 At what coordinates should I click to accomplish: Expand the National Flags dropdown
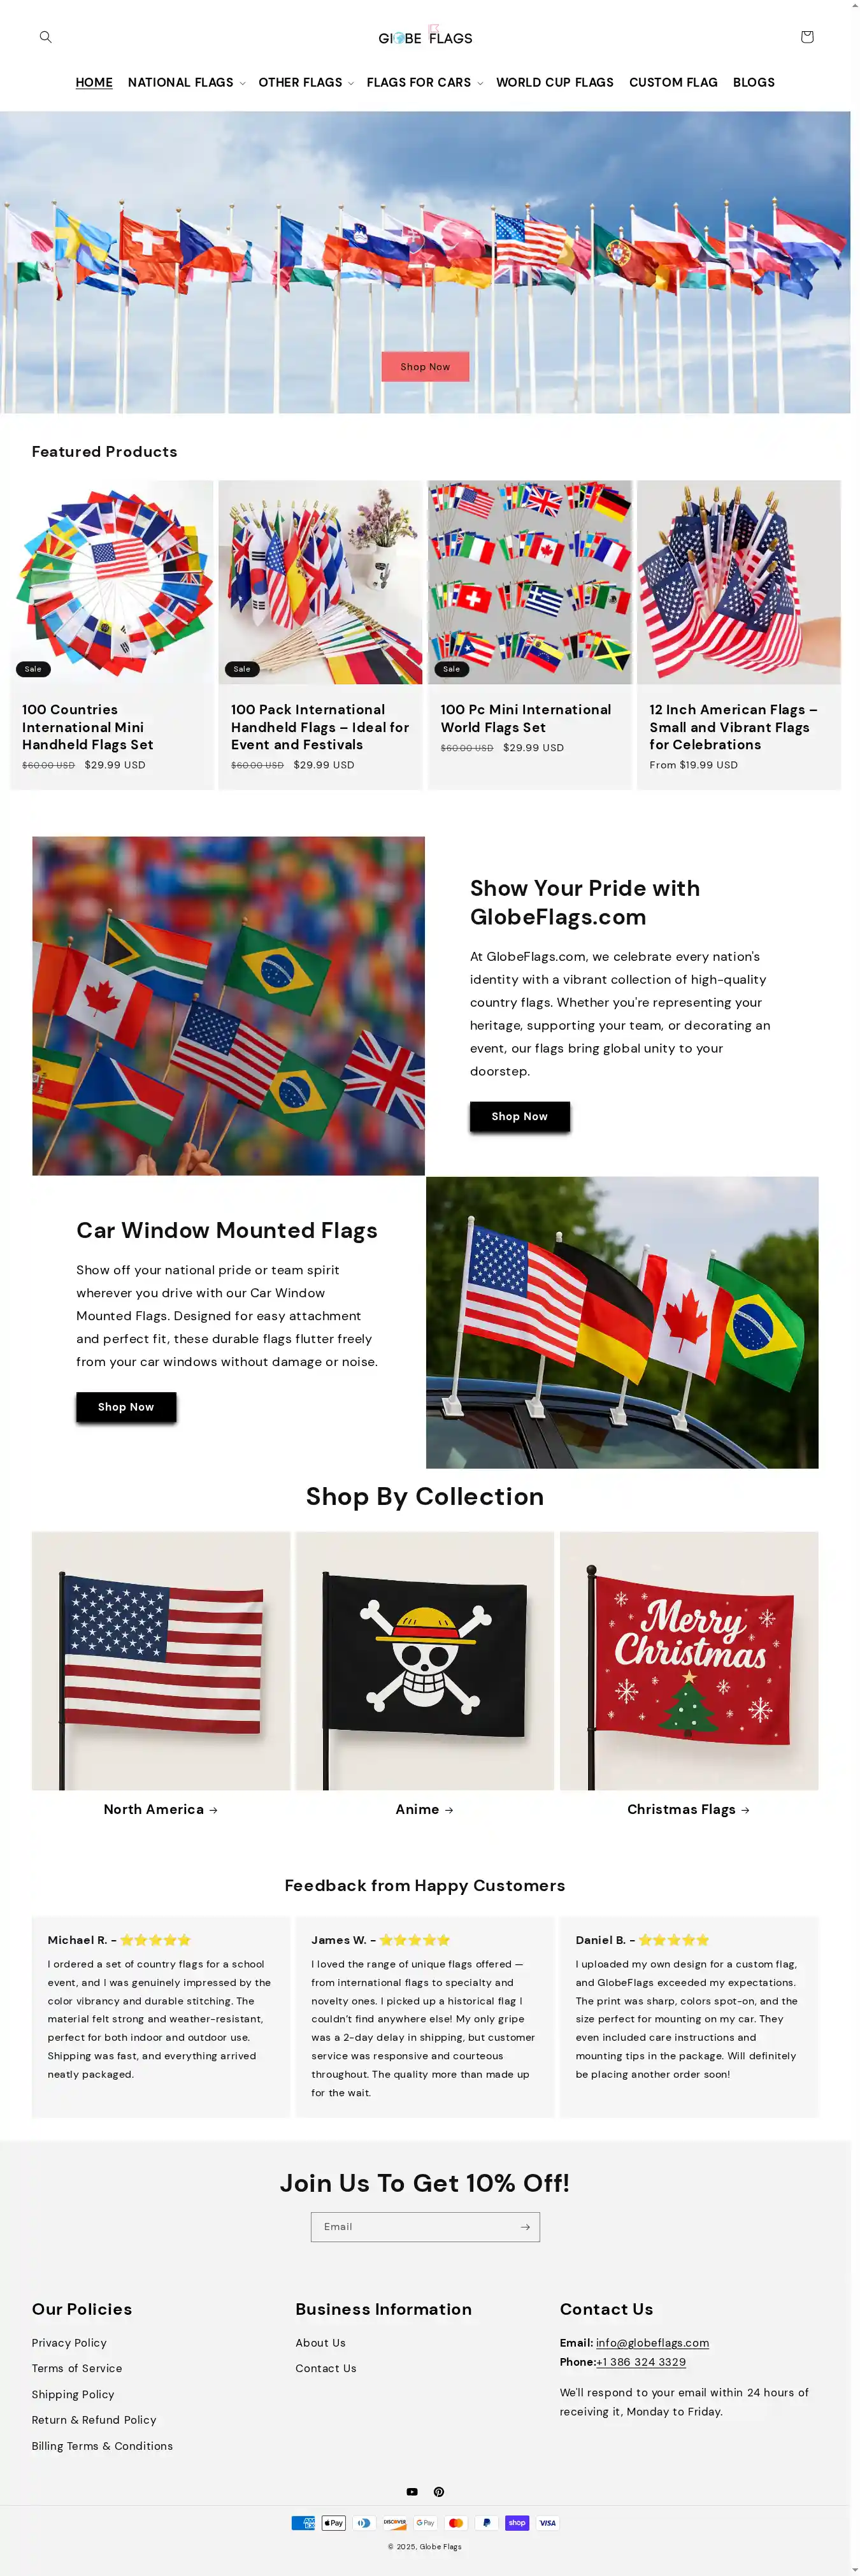pyautogui.click(x=187, y=82)
